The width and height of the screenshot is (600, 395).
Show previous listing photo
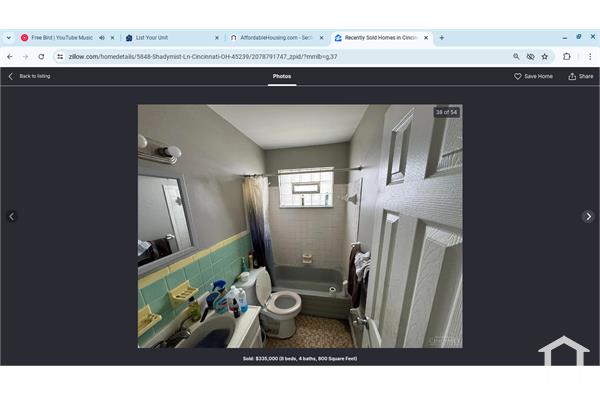click(x=11, y=217)
